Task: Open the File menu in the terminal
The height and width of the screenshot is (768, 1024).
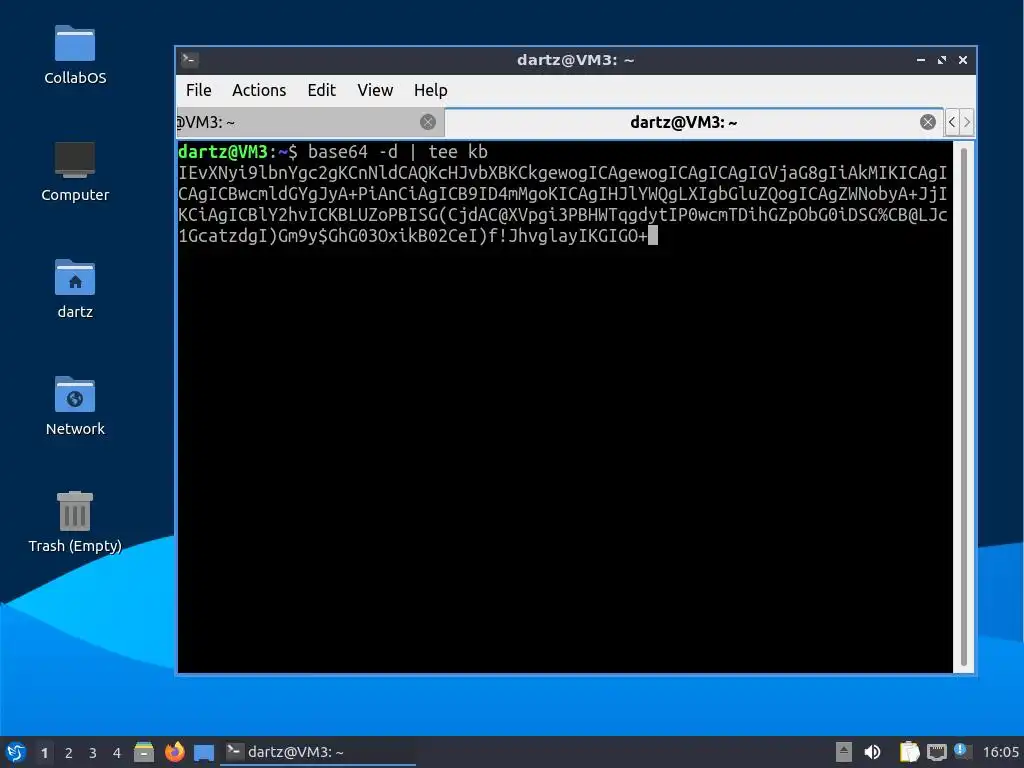Action: coord(199,90)
